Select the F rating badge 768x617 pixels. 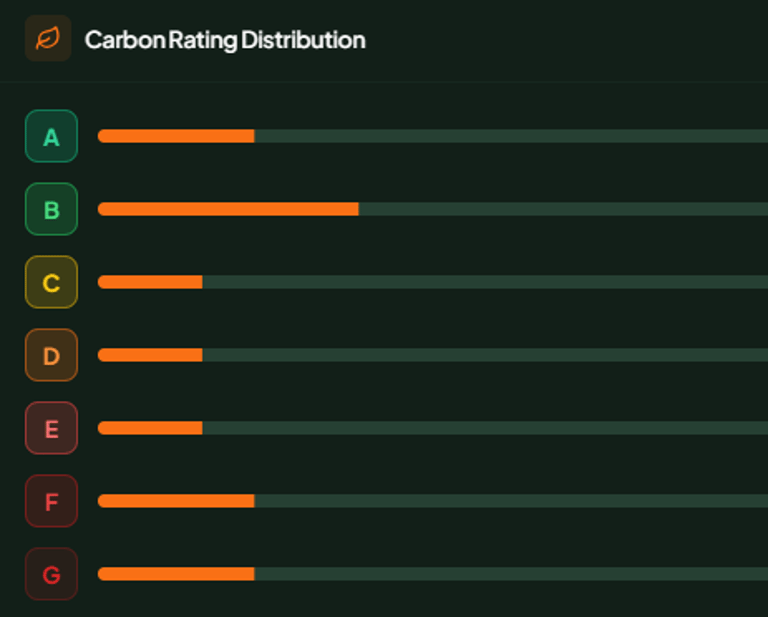pos(51,501)
